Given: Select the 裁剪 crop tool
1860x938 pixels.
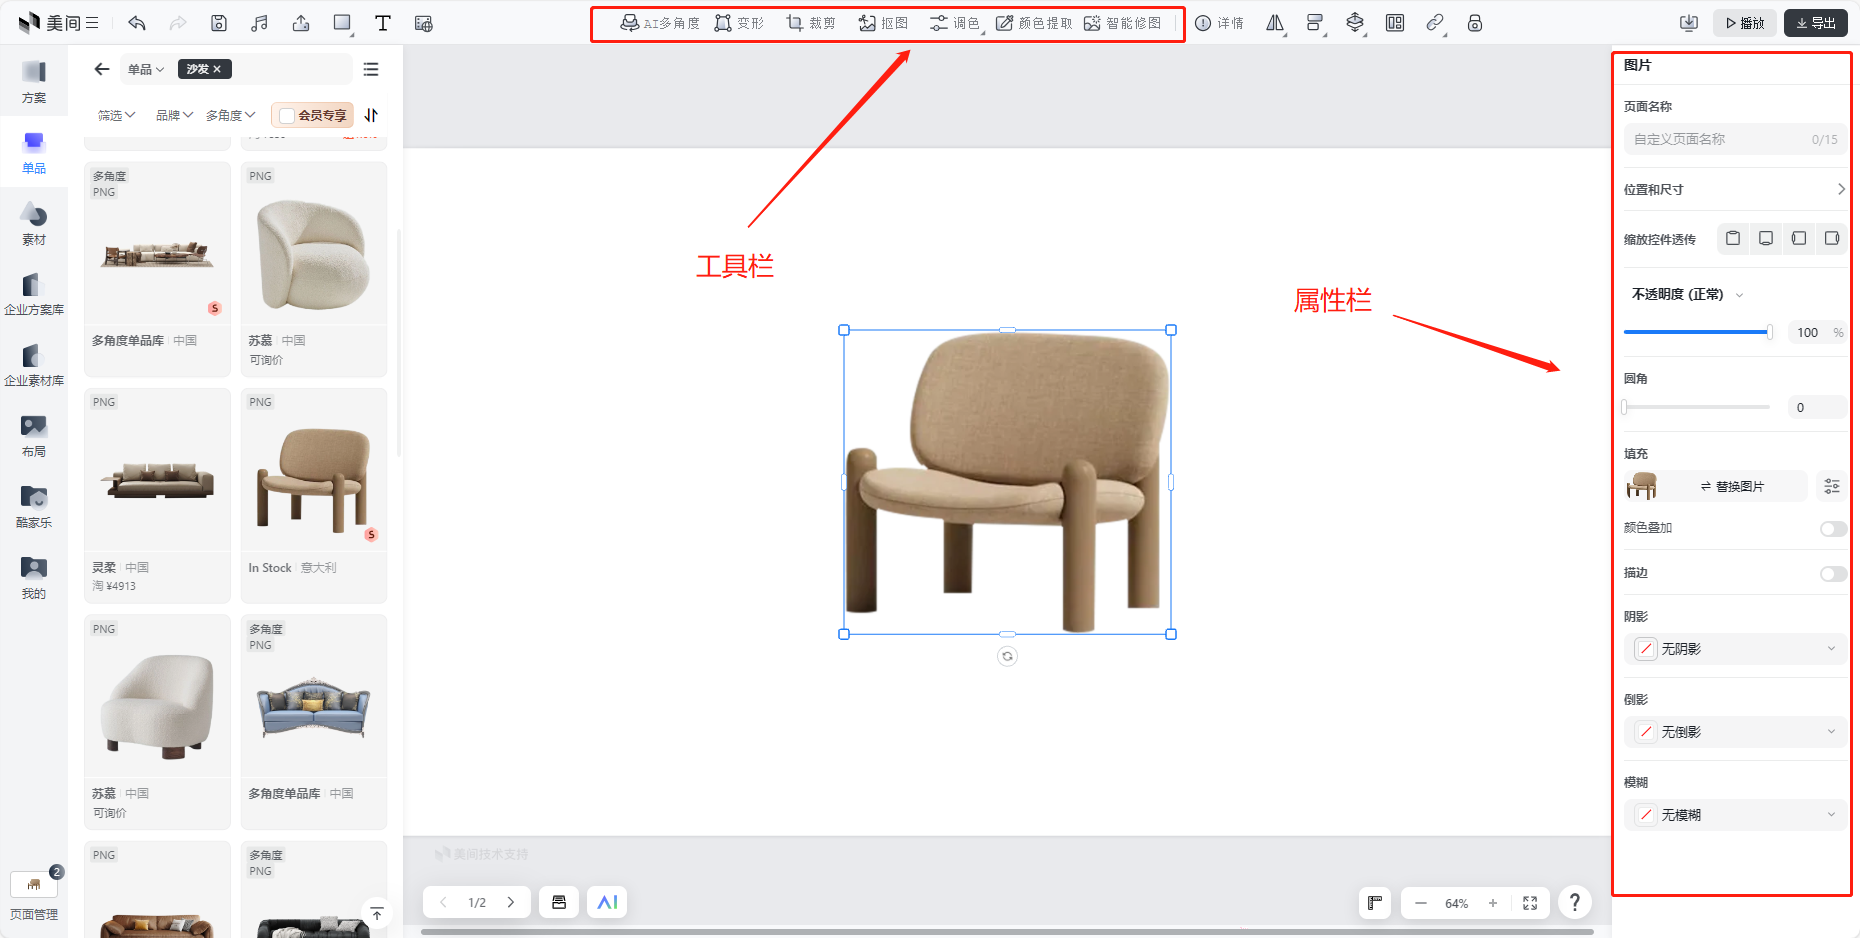Looking at the screenshot, I should [811, 23].
